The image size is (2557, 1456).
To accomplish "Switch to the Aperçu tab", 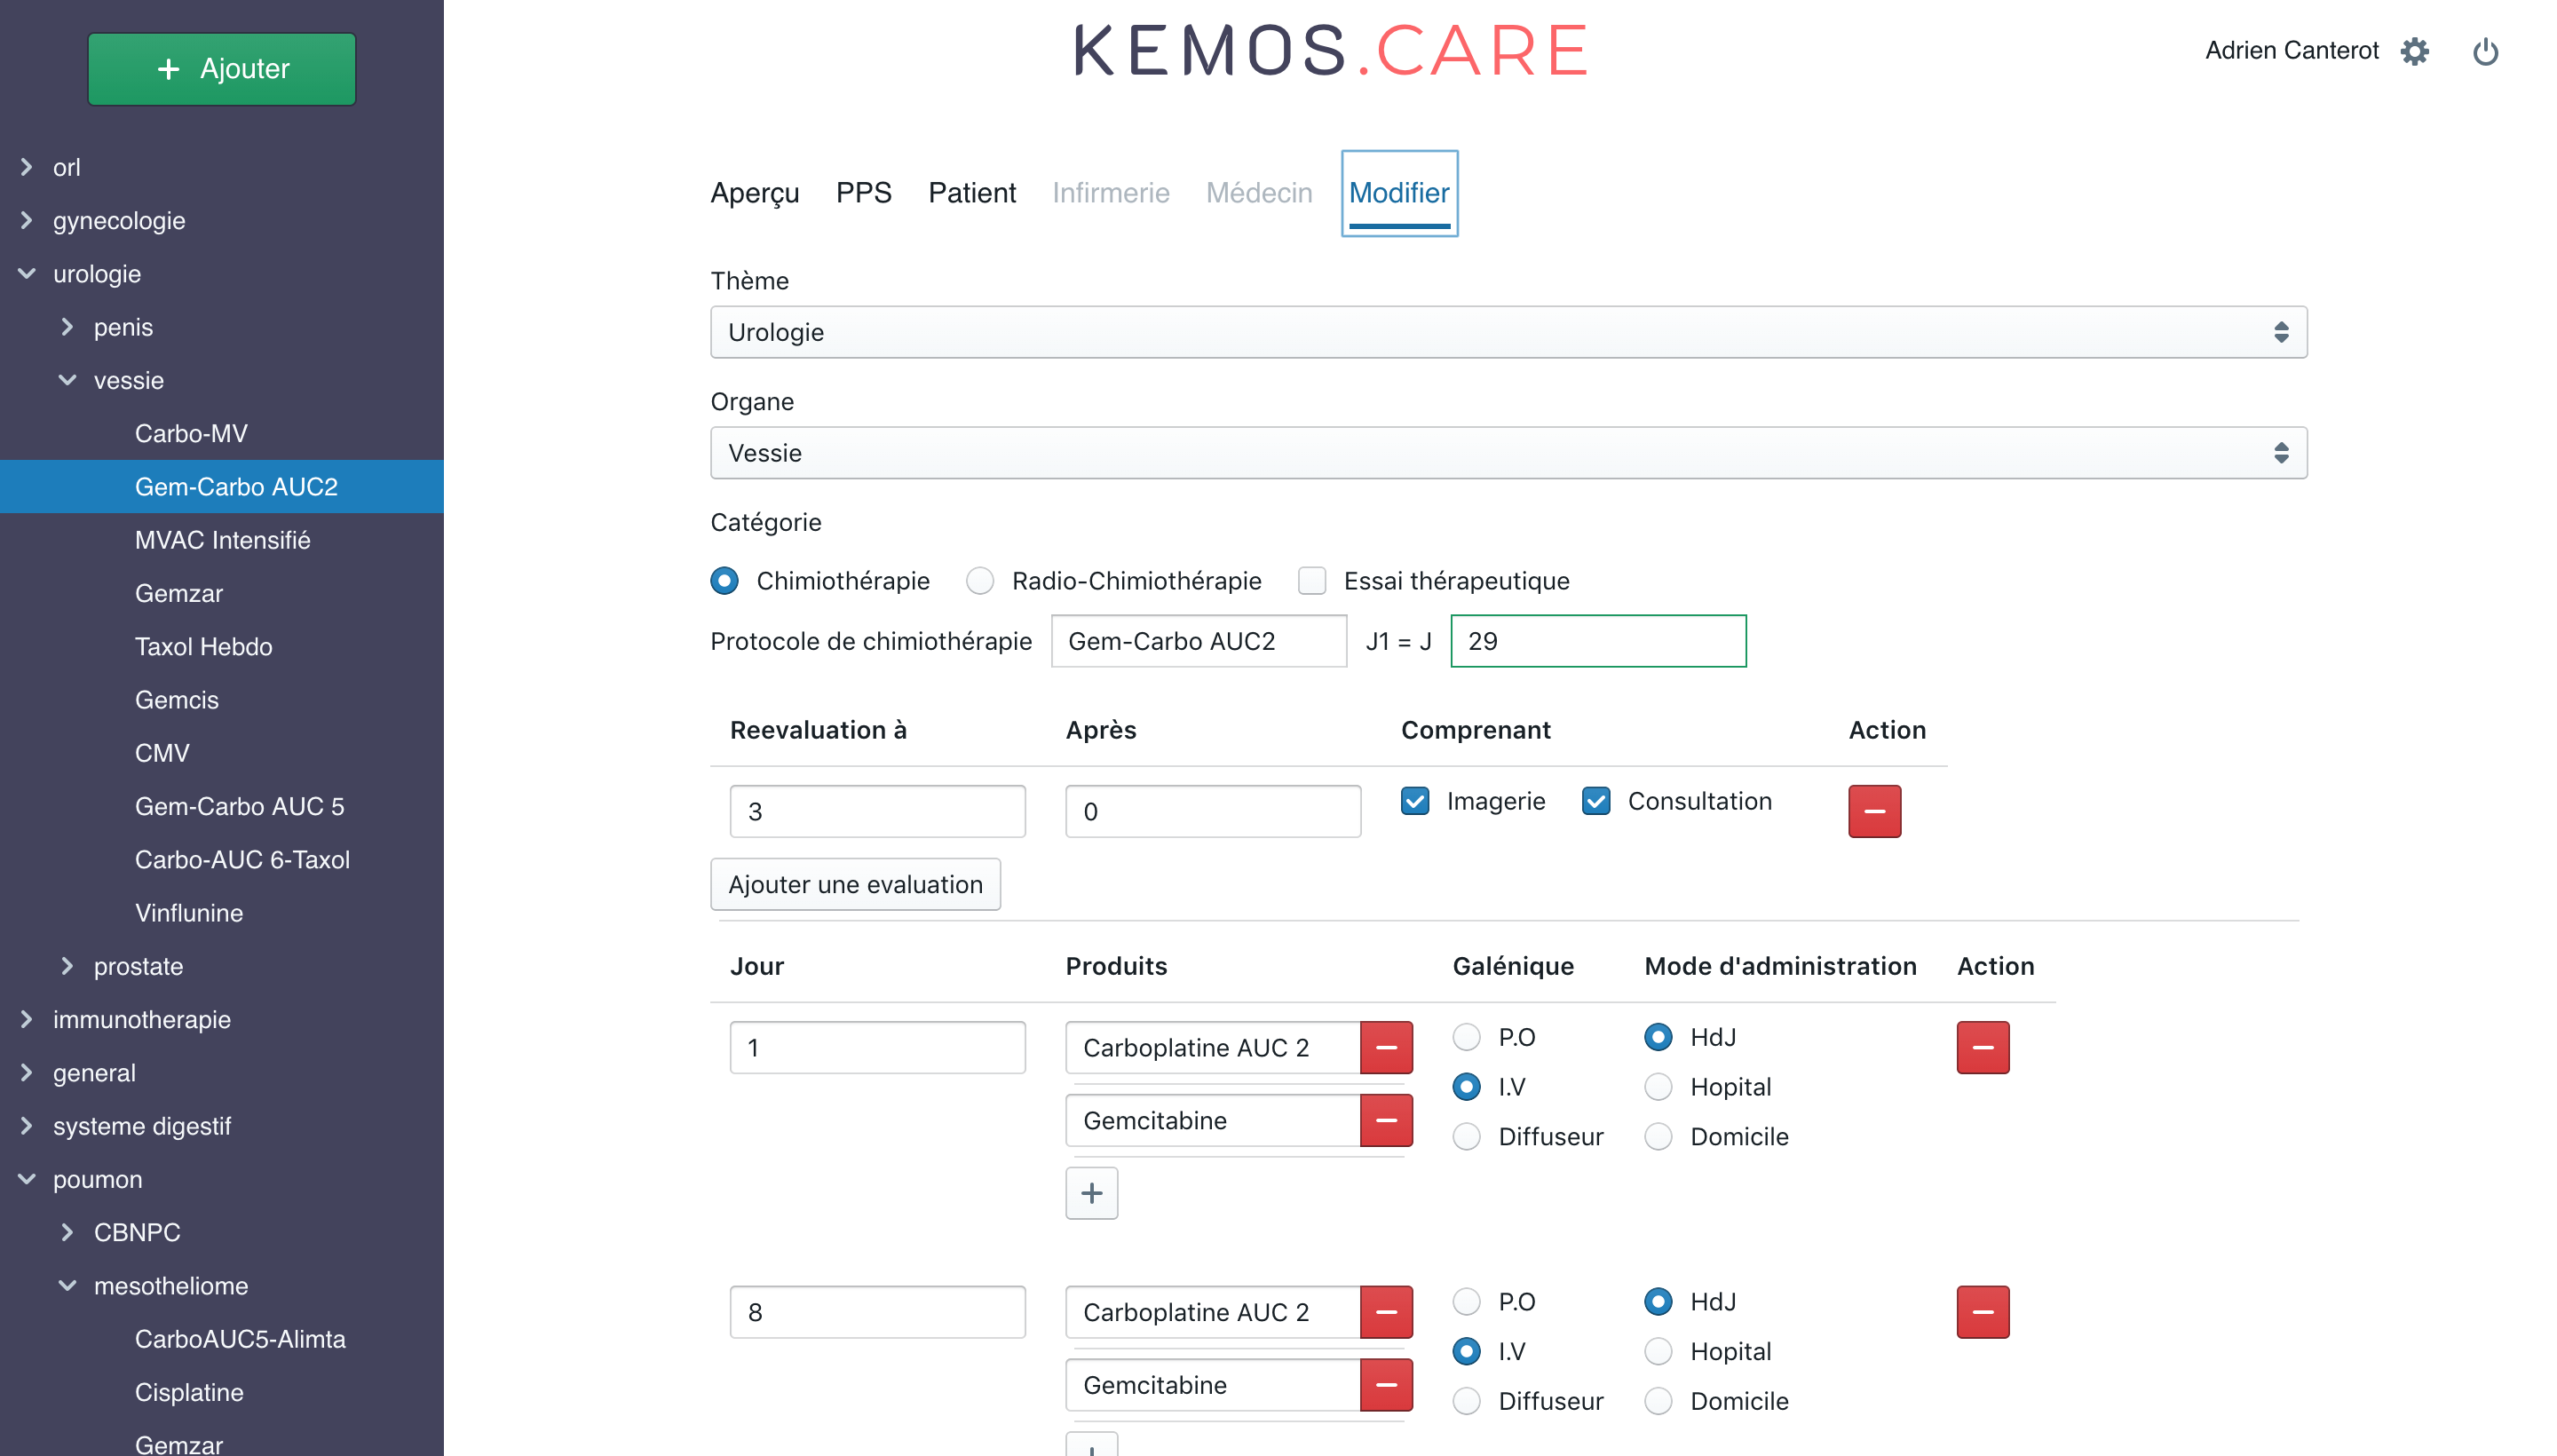I will [x=754, y=193].
